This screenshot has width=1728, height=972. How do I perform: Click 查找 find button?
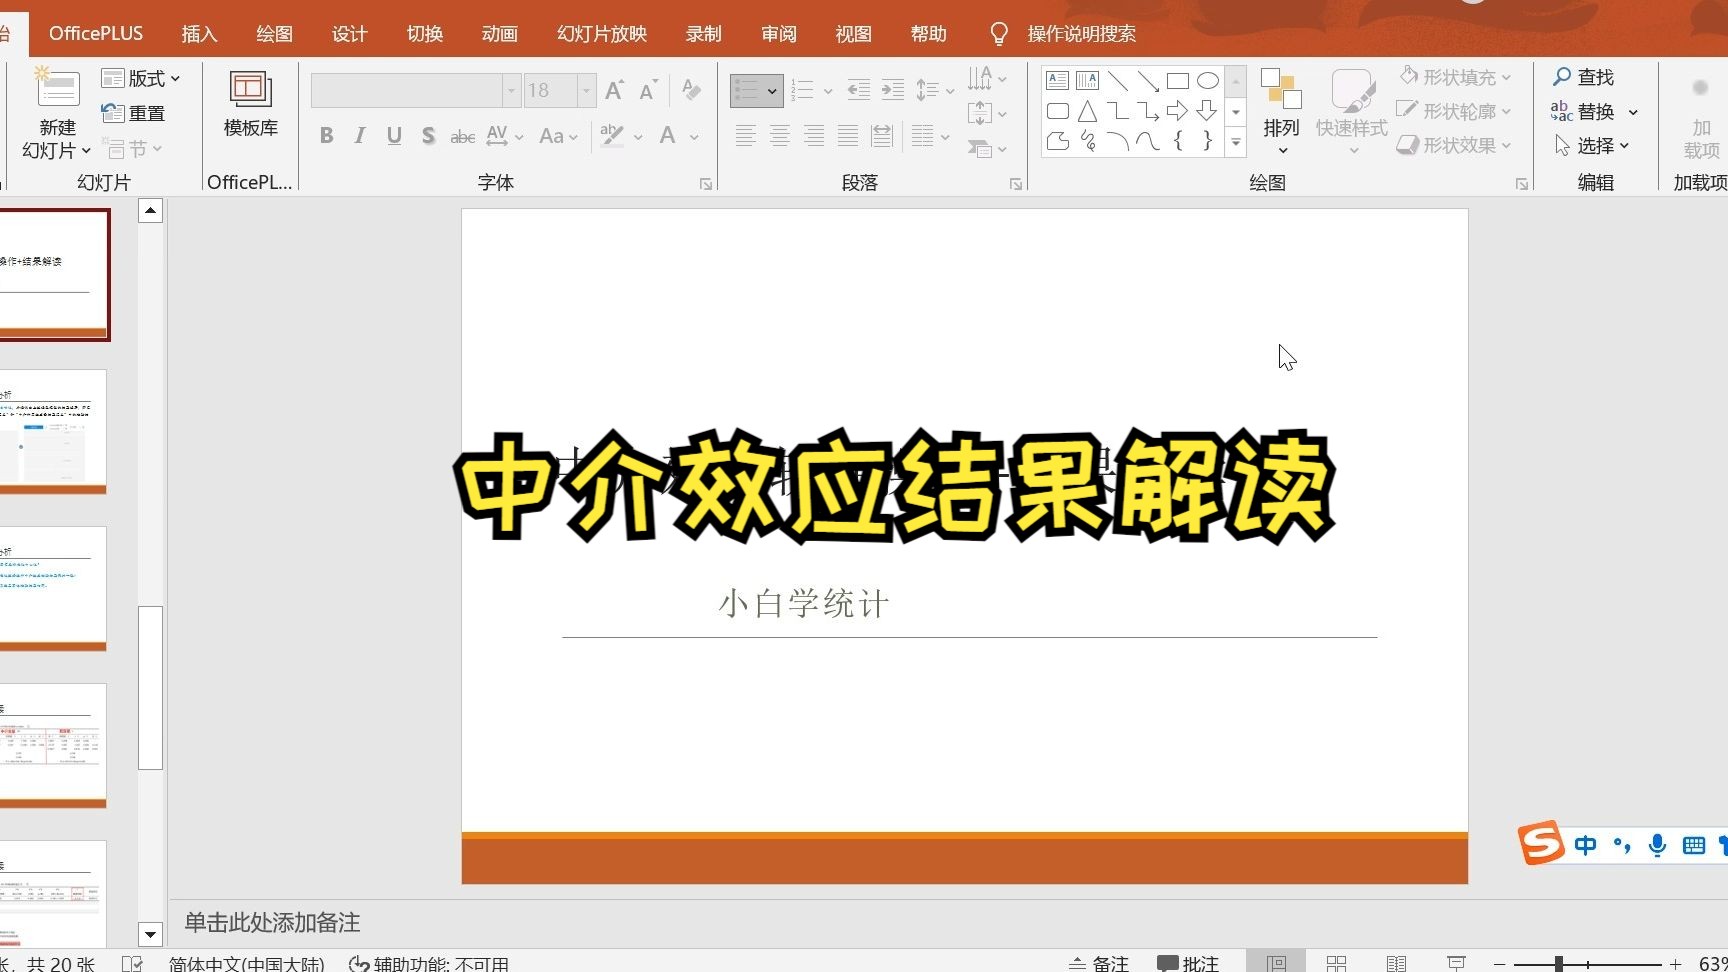(x=1584, y=77)
